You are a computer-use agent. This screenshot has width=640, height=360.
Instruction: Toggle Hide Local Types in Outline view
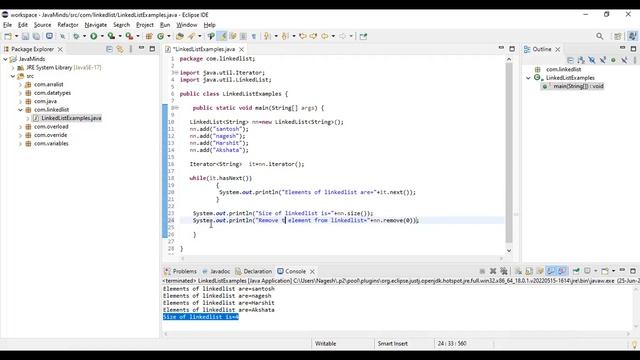(624, 60)
